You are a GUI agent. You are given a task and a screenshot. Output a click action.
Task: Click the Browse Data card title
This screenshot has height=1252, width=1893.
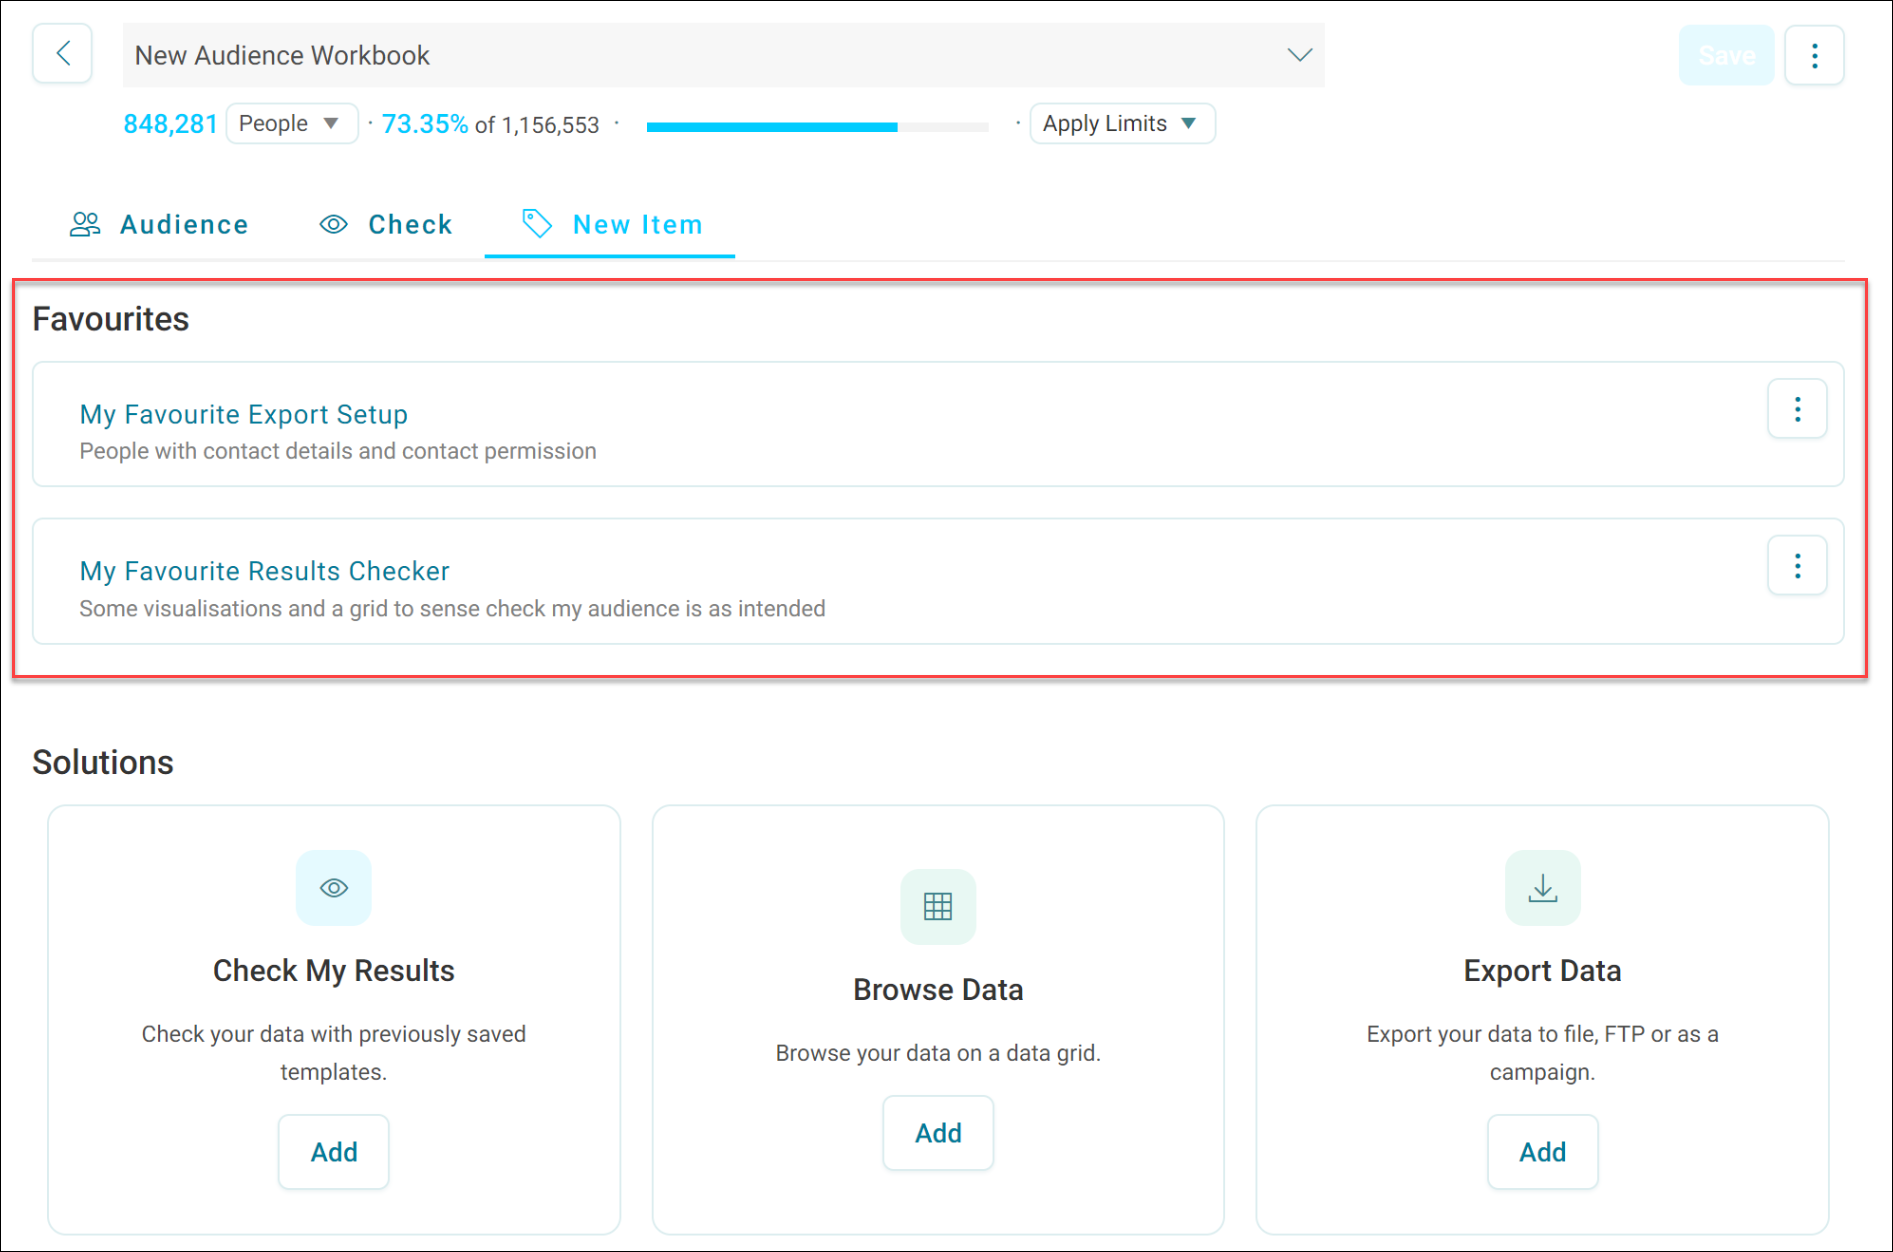click(938, 990)
